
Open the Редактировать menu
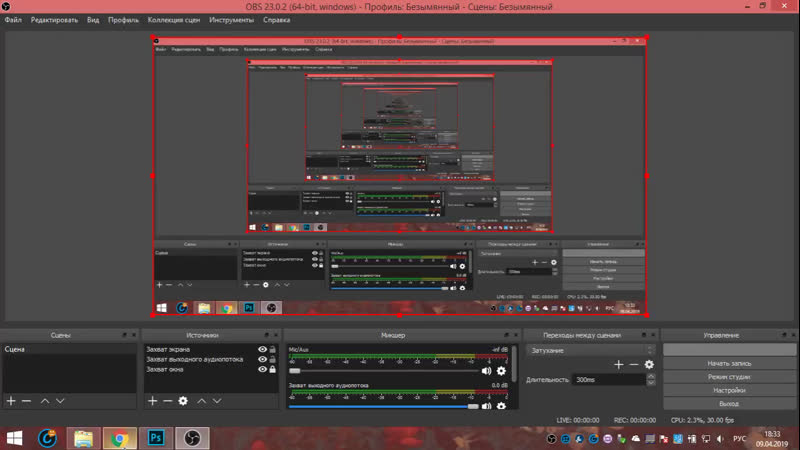click(54, 20)
